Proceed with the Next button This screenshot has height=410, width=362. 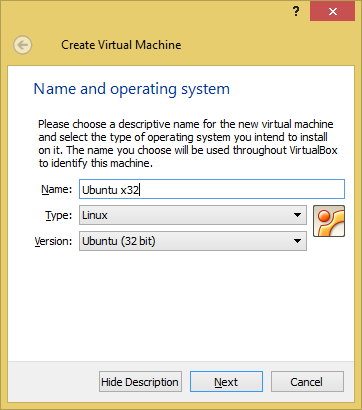click(226, 382)
